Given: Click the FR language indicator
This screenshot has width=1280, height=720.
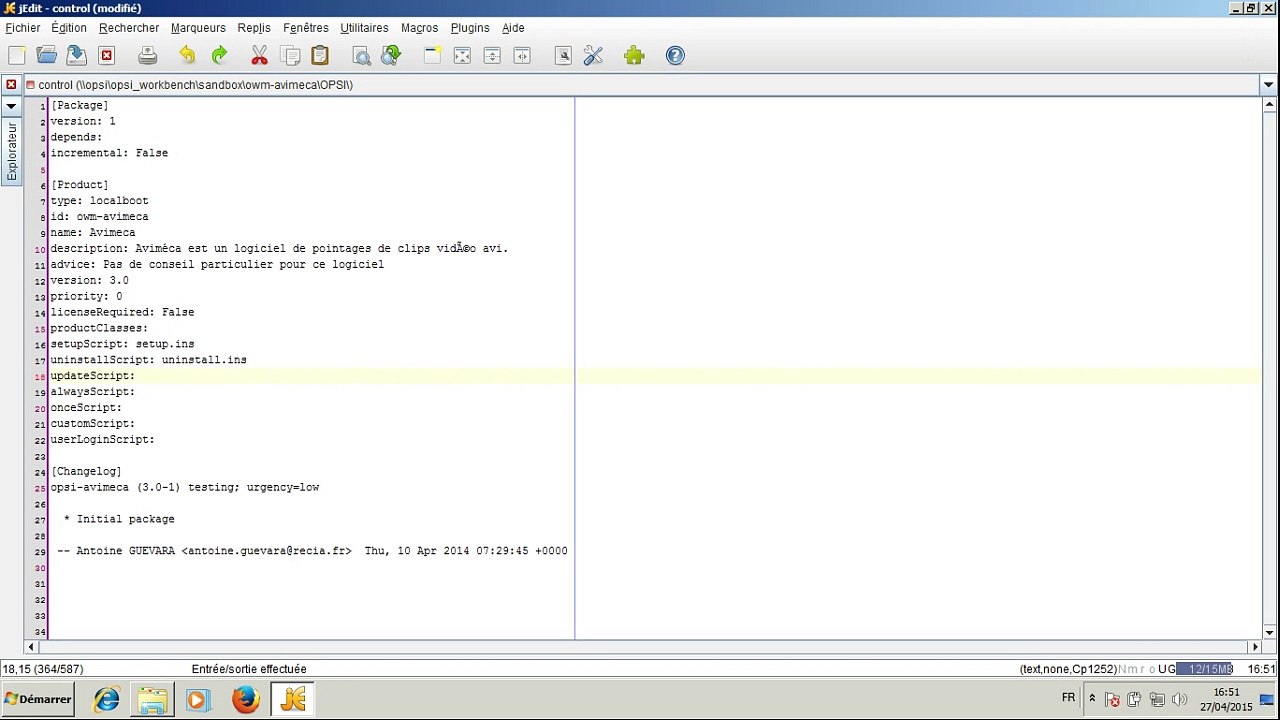Looking at the screenshot, I should coord(1068,698).
